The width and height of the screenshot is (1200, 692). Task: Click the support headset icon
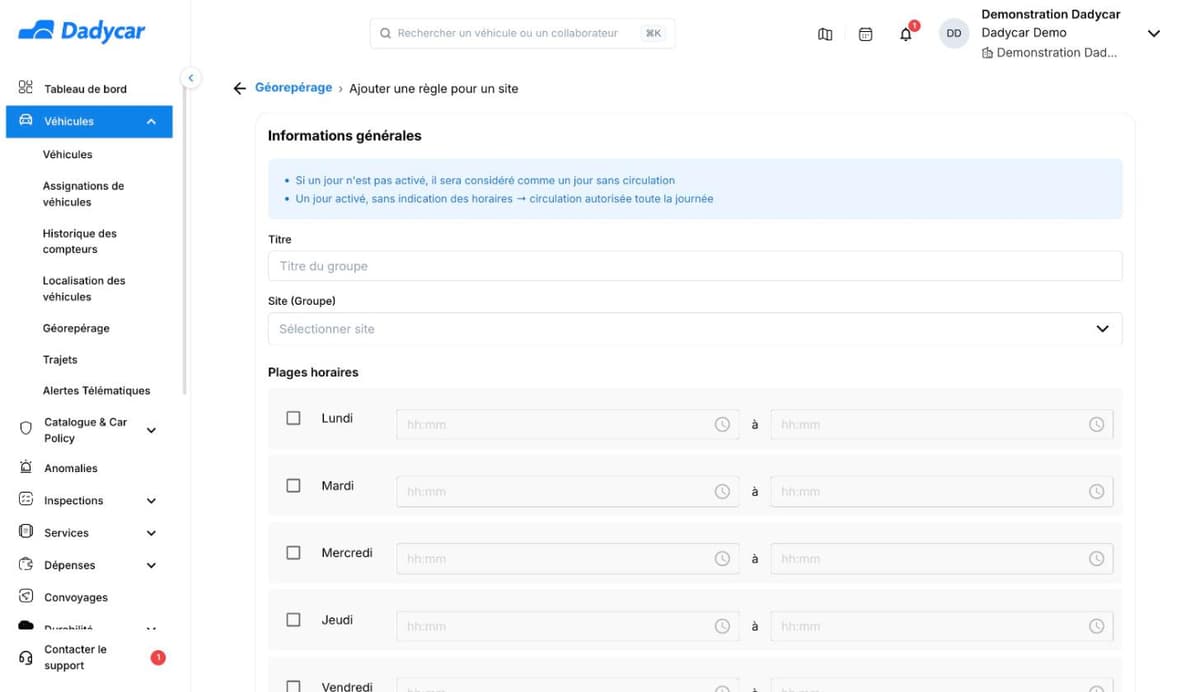pyautogui.click(x=26, y=658)
